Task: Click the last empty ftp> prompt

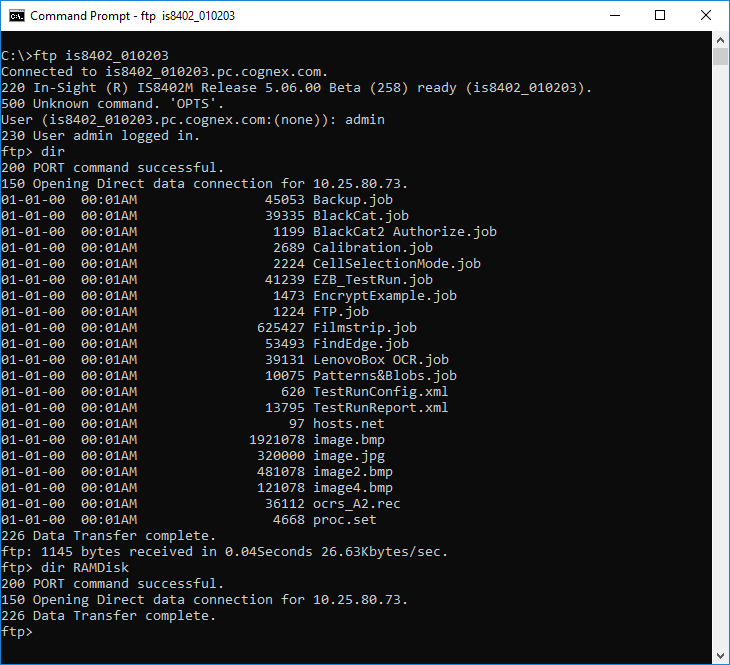Action: [x=18, y=632]
